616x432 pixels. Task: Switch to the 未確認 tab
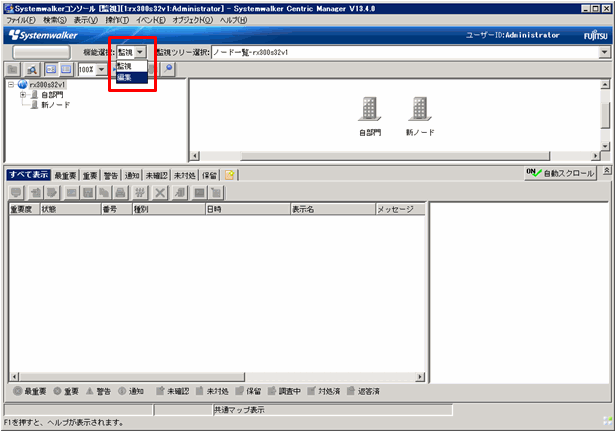pos(156,176)
